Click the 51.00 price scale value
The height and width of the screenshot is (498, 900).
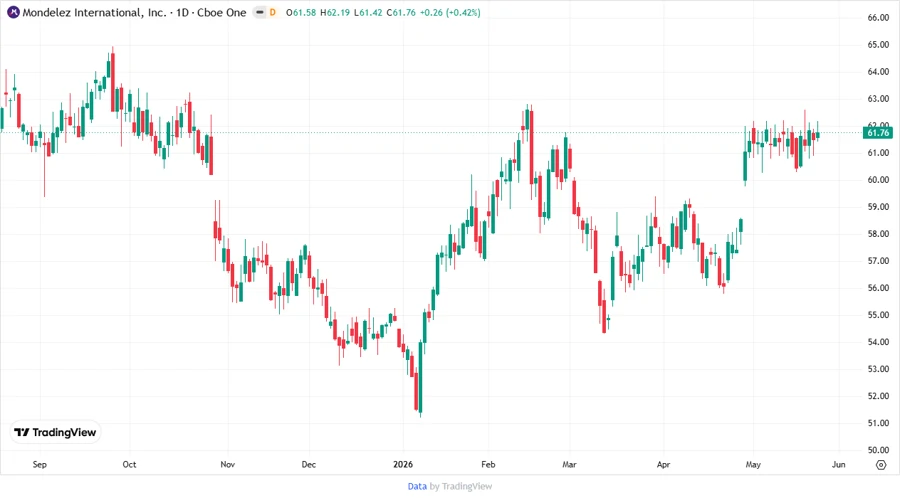878,423
